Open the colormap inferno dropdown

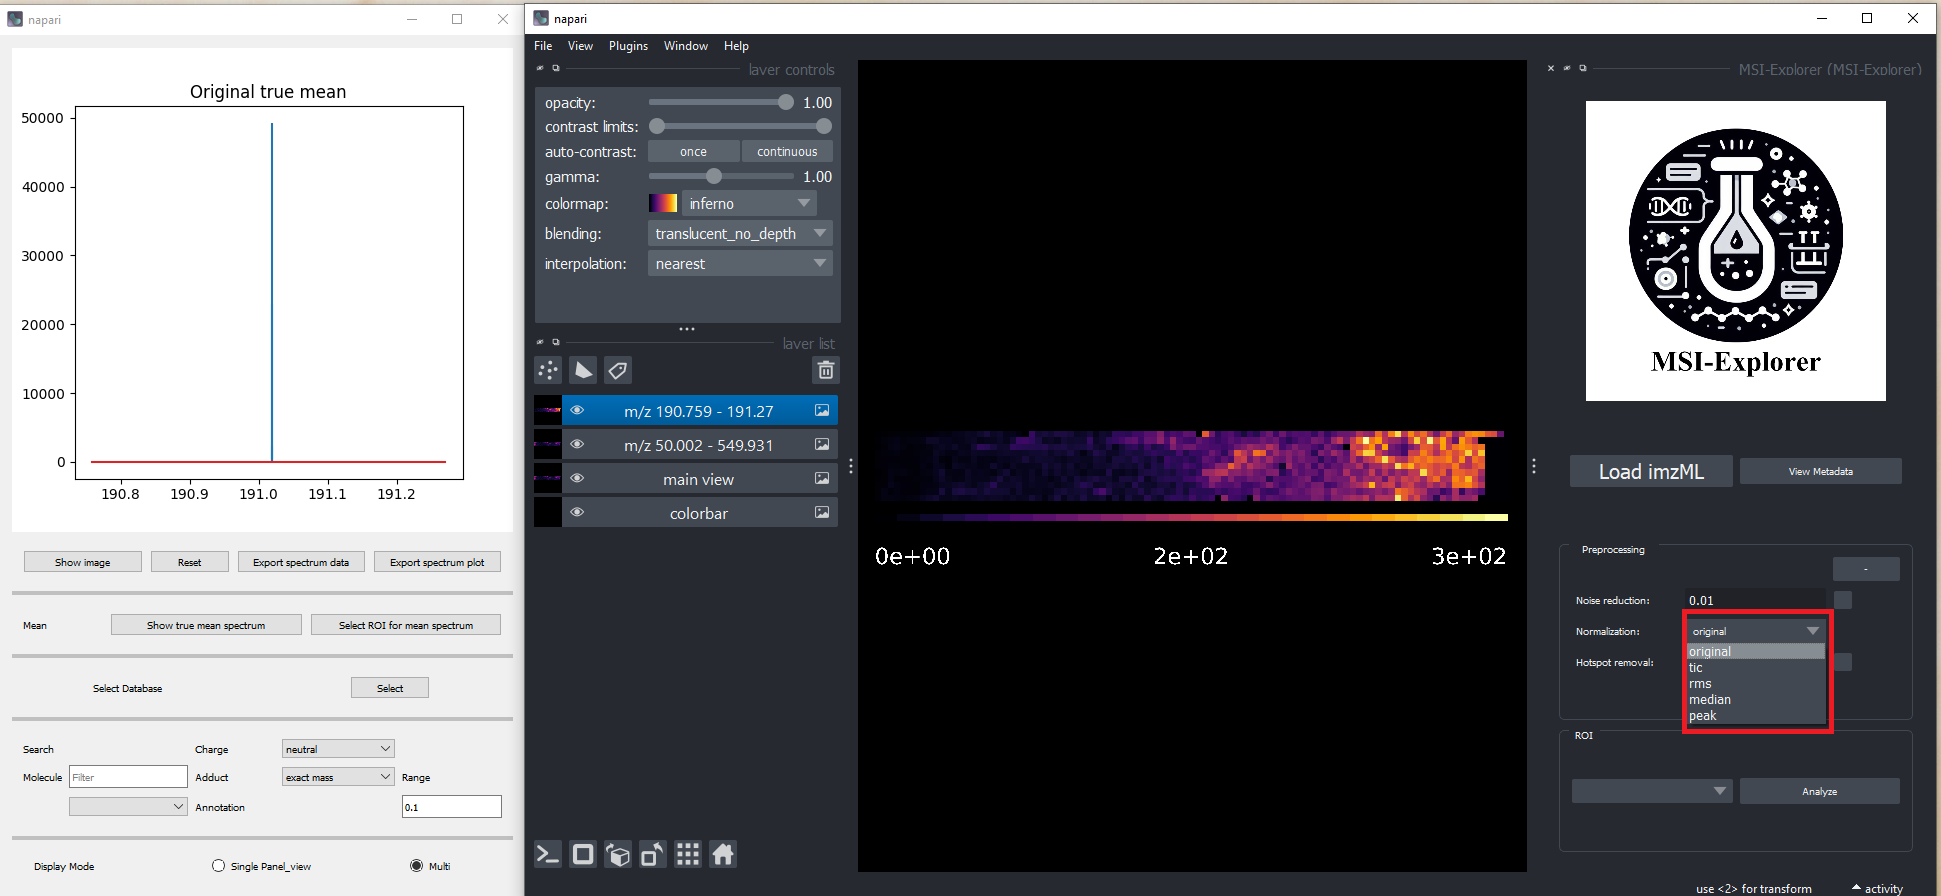[747, 204]
